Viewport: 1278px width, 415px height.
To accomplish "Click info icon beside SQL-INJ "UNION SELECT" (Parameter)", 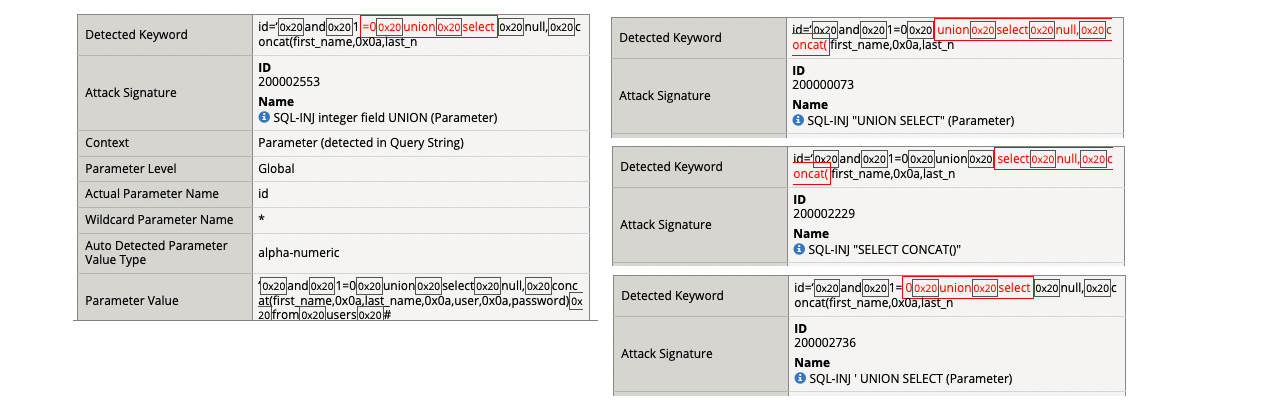I will click(x=798, y=120).
